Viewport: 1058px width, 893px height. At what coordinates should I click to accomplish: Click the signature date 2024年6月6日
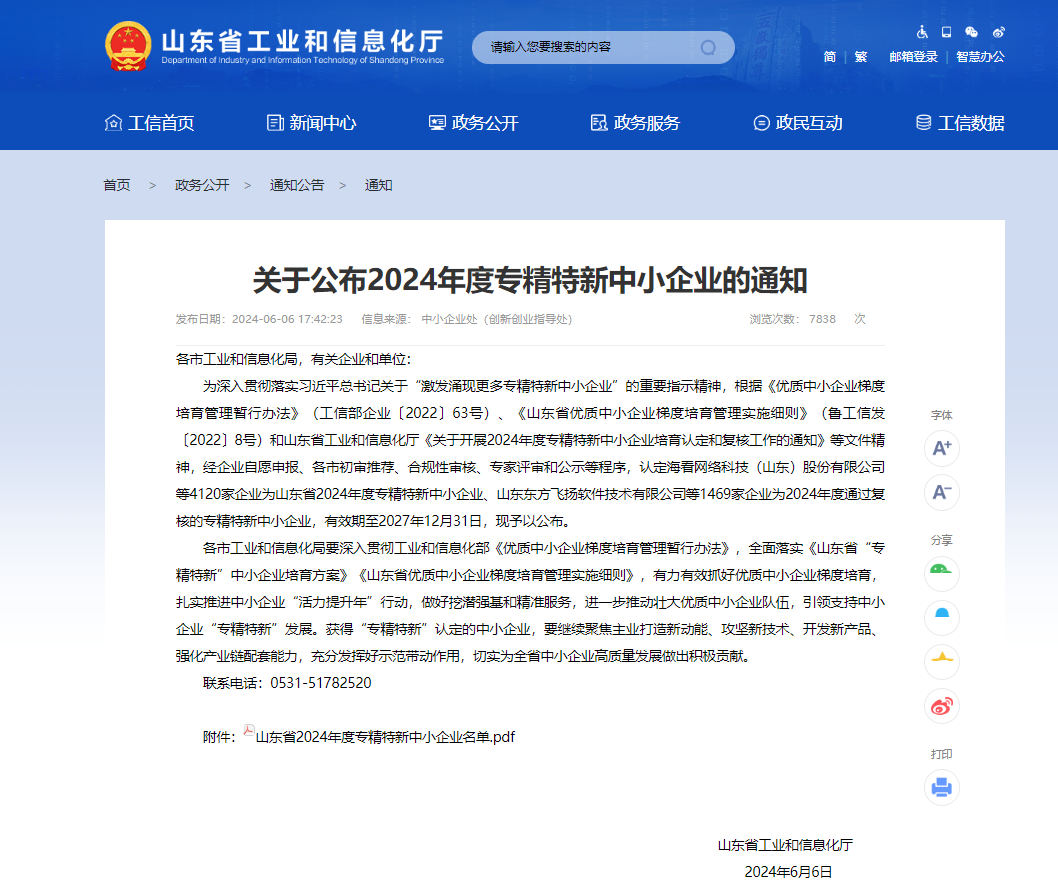[788, 872]
